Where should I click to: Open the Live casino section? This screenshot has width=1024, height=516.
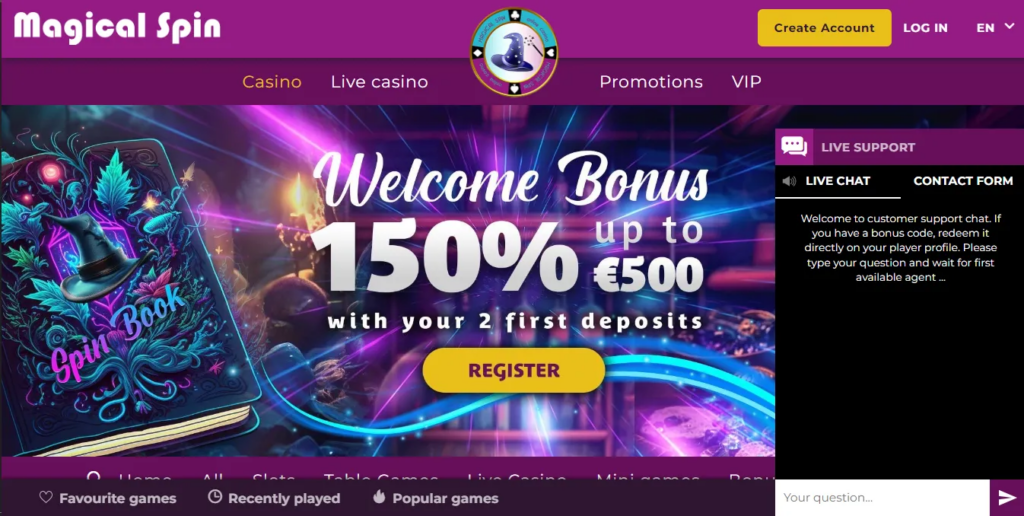click(379, 82)
